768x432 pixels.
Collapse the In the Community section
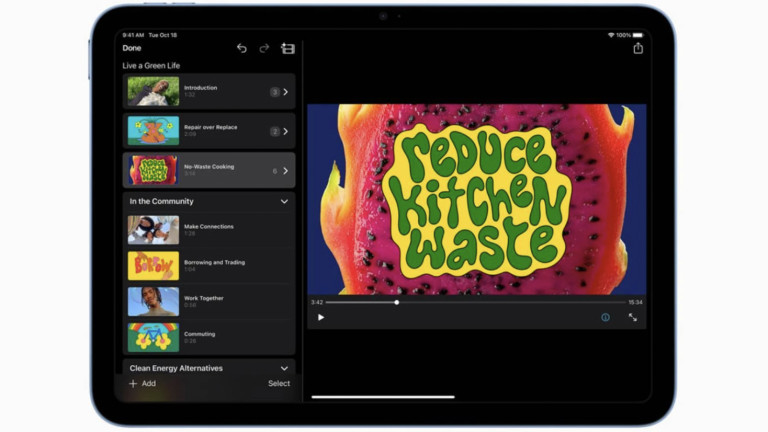coord(284,201)
